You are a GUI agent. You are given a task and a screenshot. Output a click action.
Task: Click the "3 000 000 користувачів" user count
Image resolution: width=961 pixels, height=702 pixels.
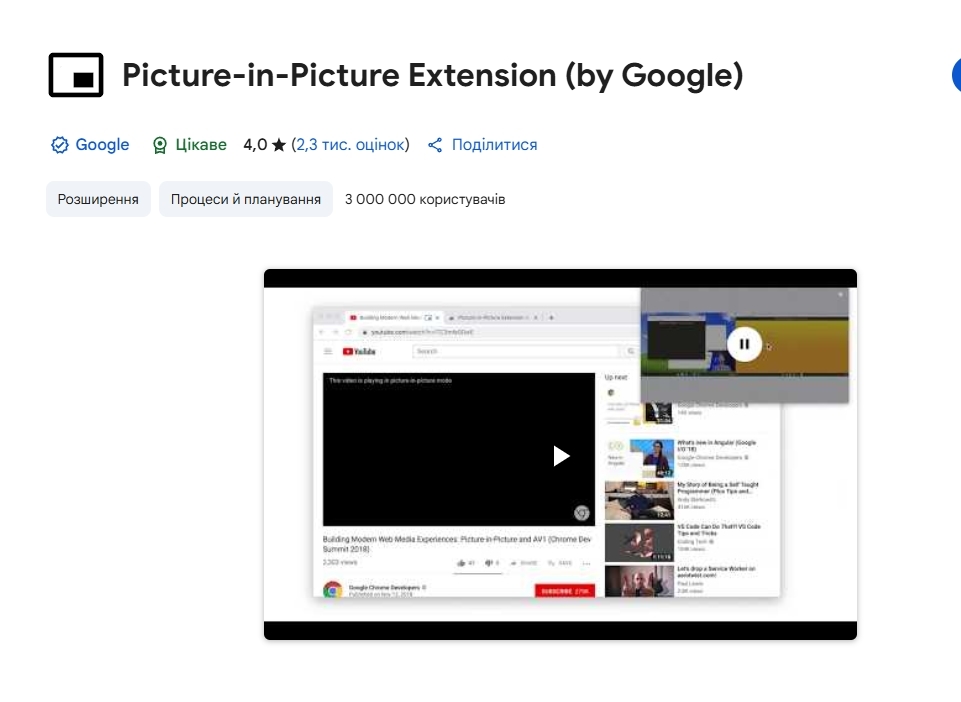click(425, 199)
